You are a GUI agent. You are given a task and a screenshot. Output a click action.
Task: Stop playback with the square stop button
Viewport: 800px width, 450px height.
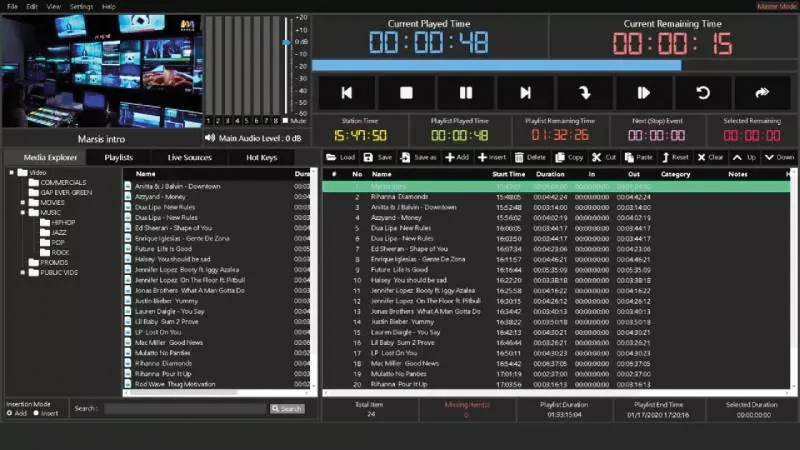pos(406,93)
